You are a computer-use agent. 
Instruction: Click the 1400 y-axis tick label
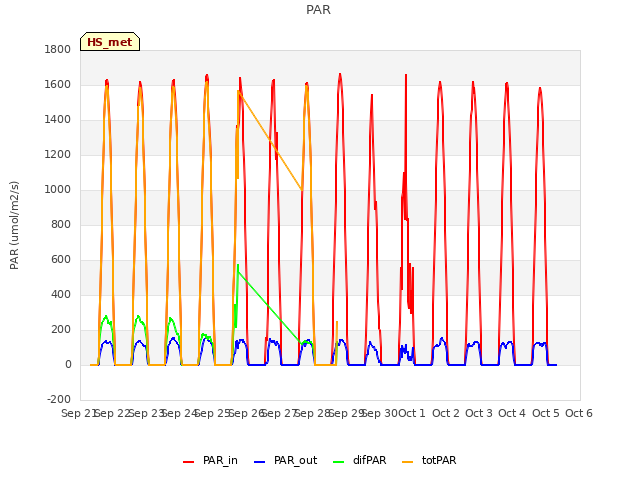(x=58, y=120)
